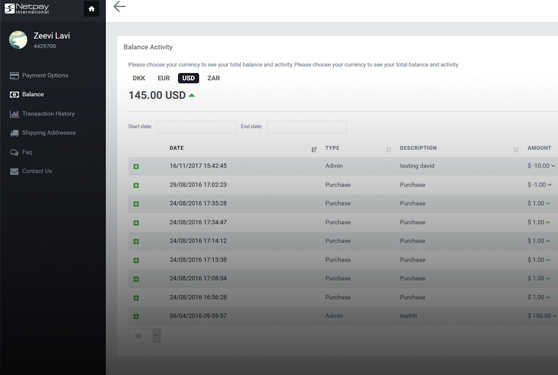Expand row dated 24/08/2016 17:35:28
Viewport: 558px width, 375px height.
tap(136, 204)
